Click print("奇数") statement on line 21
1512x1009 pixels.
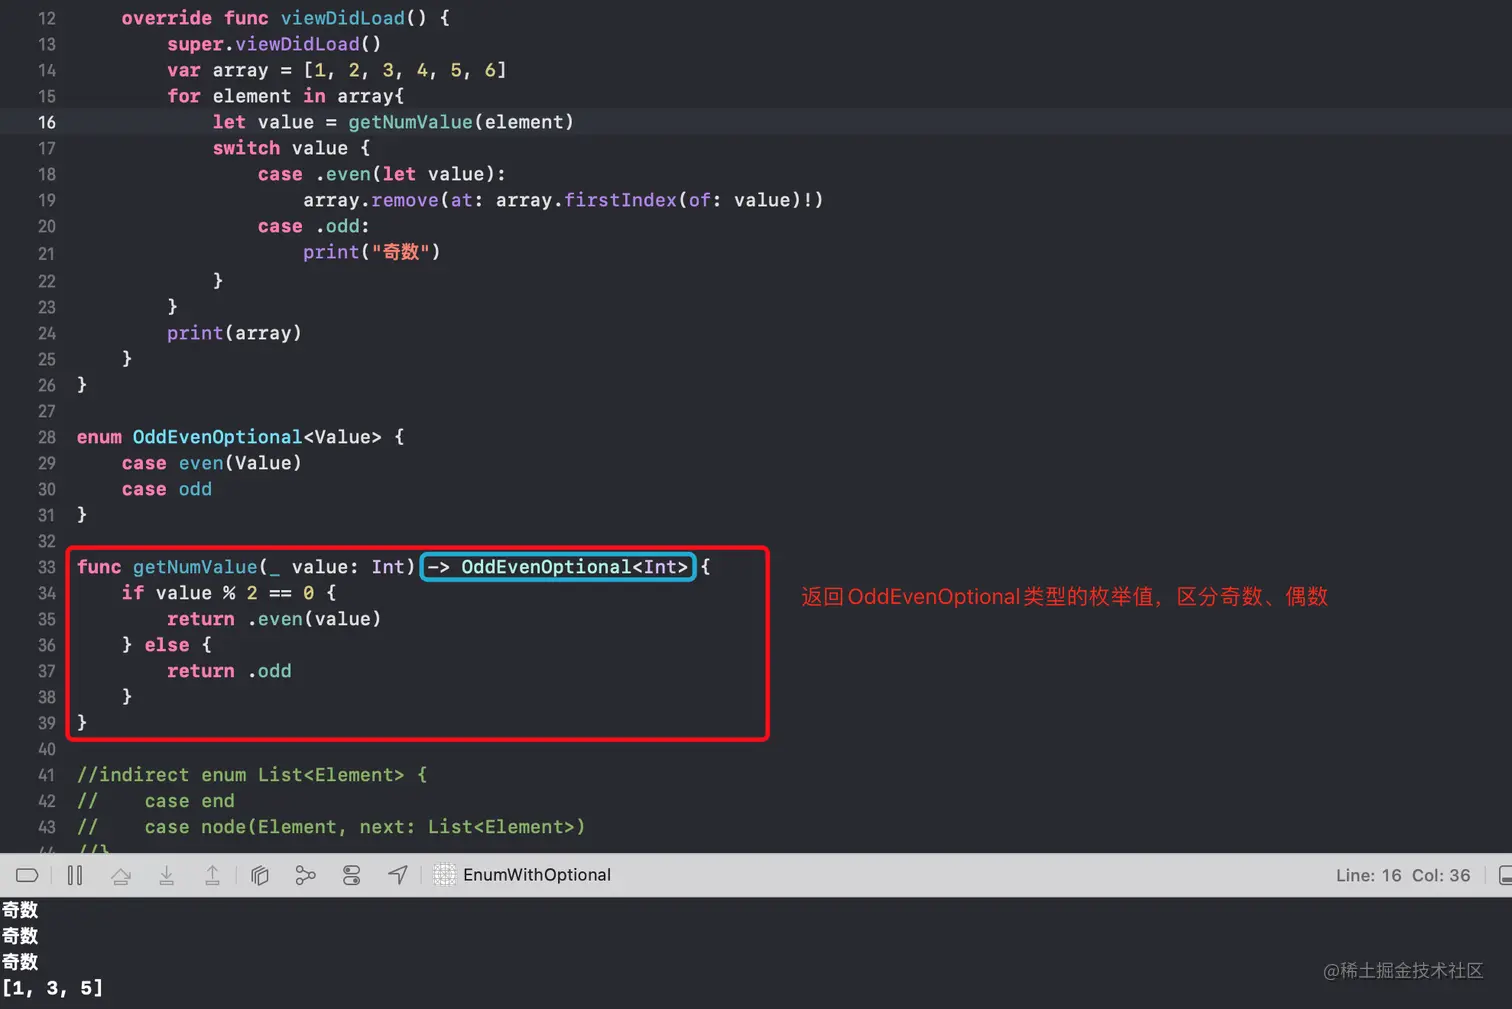point(372,252)
